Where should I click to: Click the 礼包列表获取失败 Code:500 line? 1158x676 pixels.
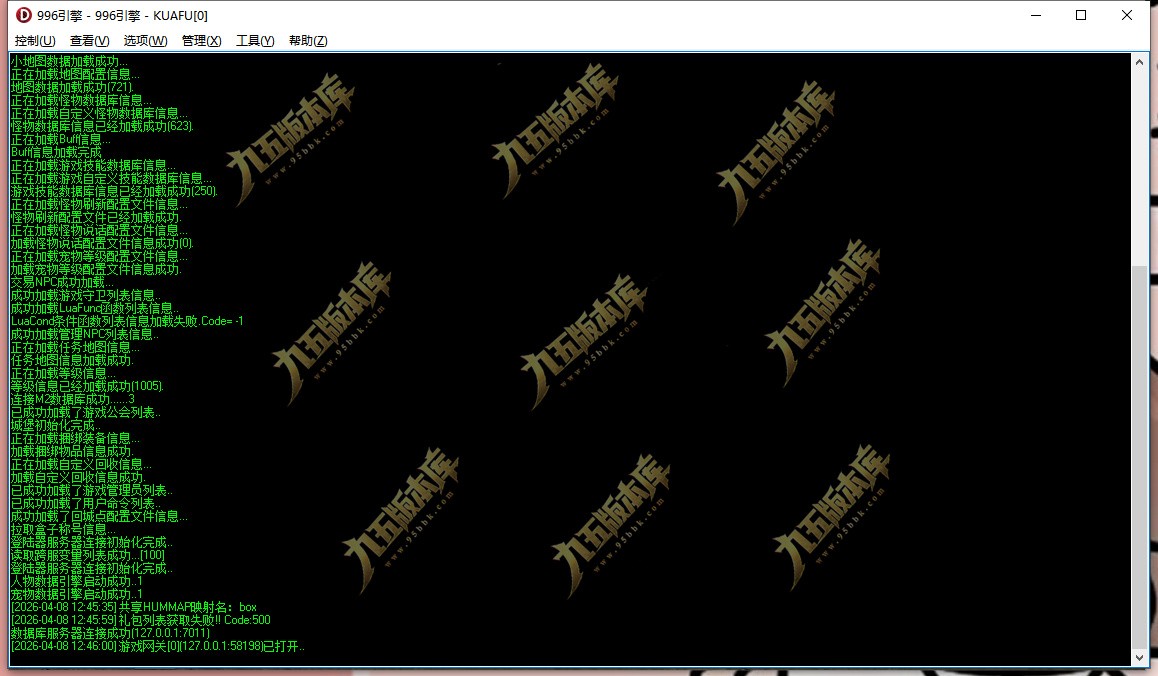140,620
